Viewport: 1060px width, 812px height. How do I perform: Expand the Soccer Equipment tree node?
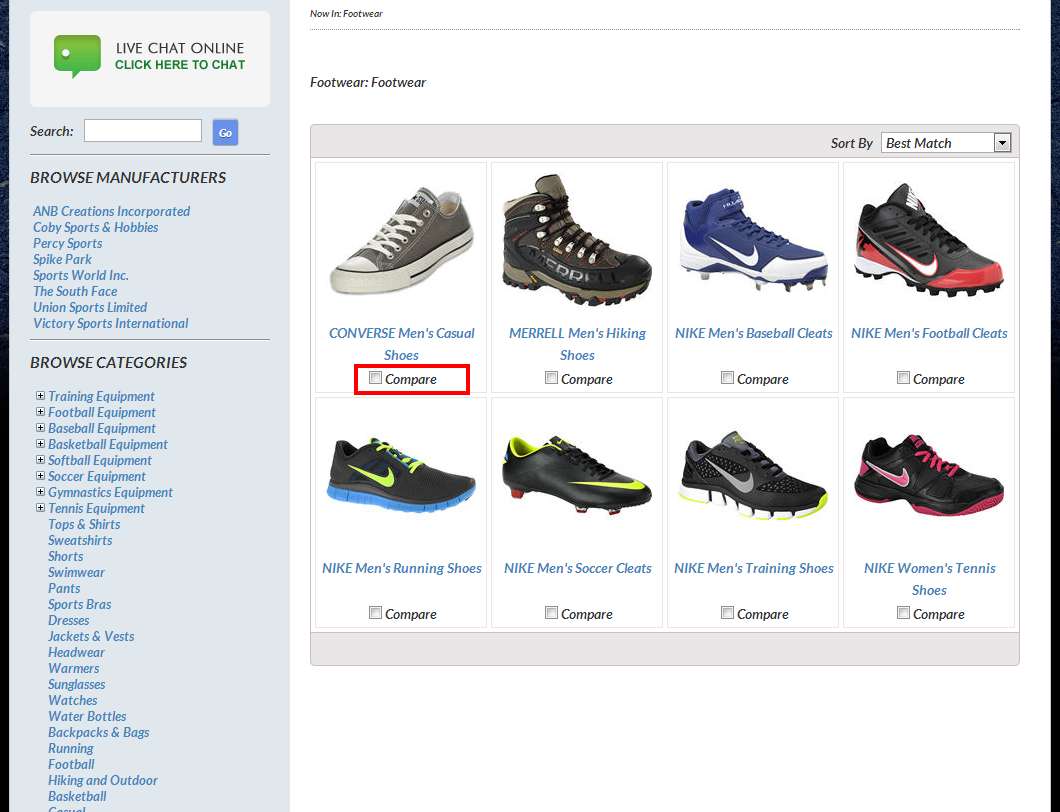coord(40,476)
